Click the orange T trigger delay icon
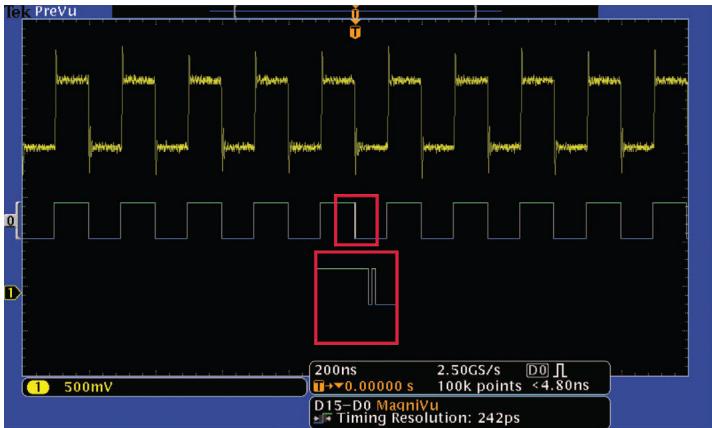Image resolution: width=712 pixels, height=428 pixels. [x=320, y=386]
